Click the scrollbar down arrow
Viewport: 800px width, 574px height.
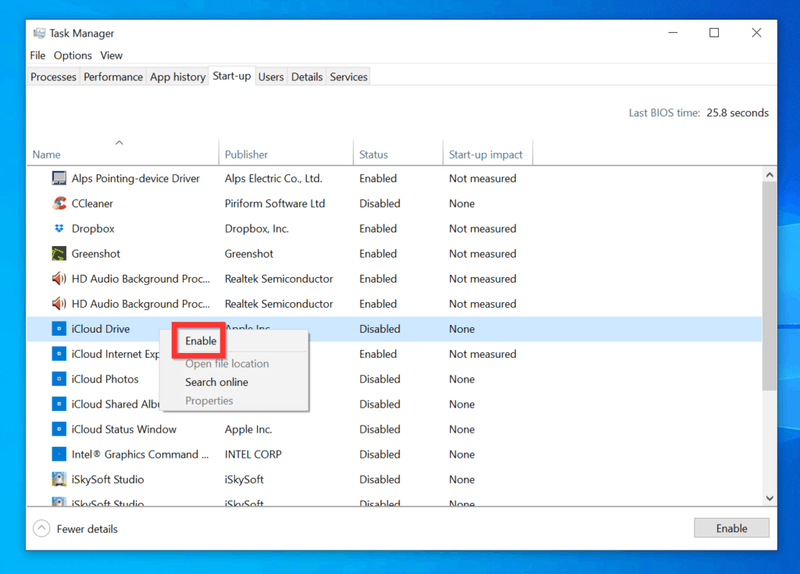tap(769, 498)
